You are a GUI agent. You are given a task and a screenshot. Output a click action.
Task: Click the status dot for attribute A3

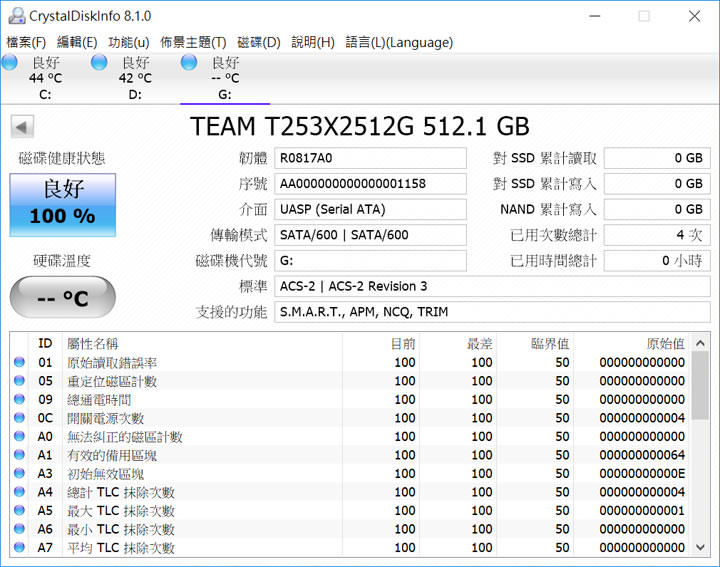[x=19, y=473]
